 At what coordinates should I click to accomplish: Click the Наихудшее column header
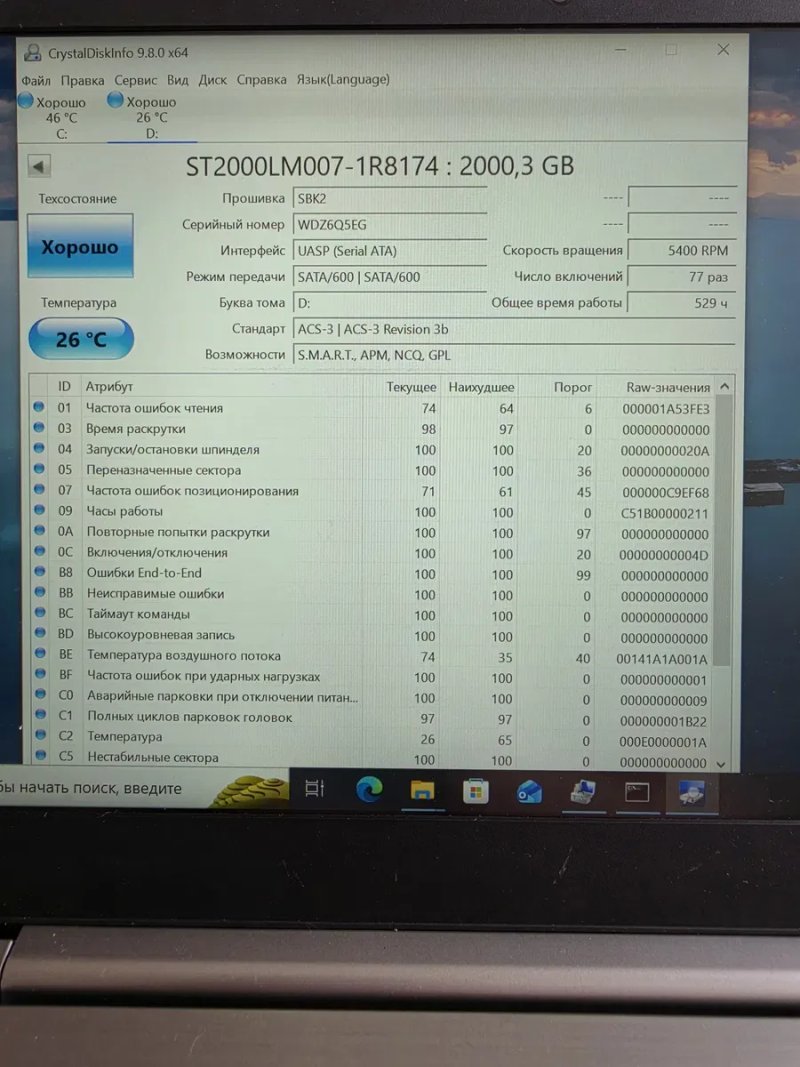pyautogui.click(x=481, y=387)
